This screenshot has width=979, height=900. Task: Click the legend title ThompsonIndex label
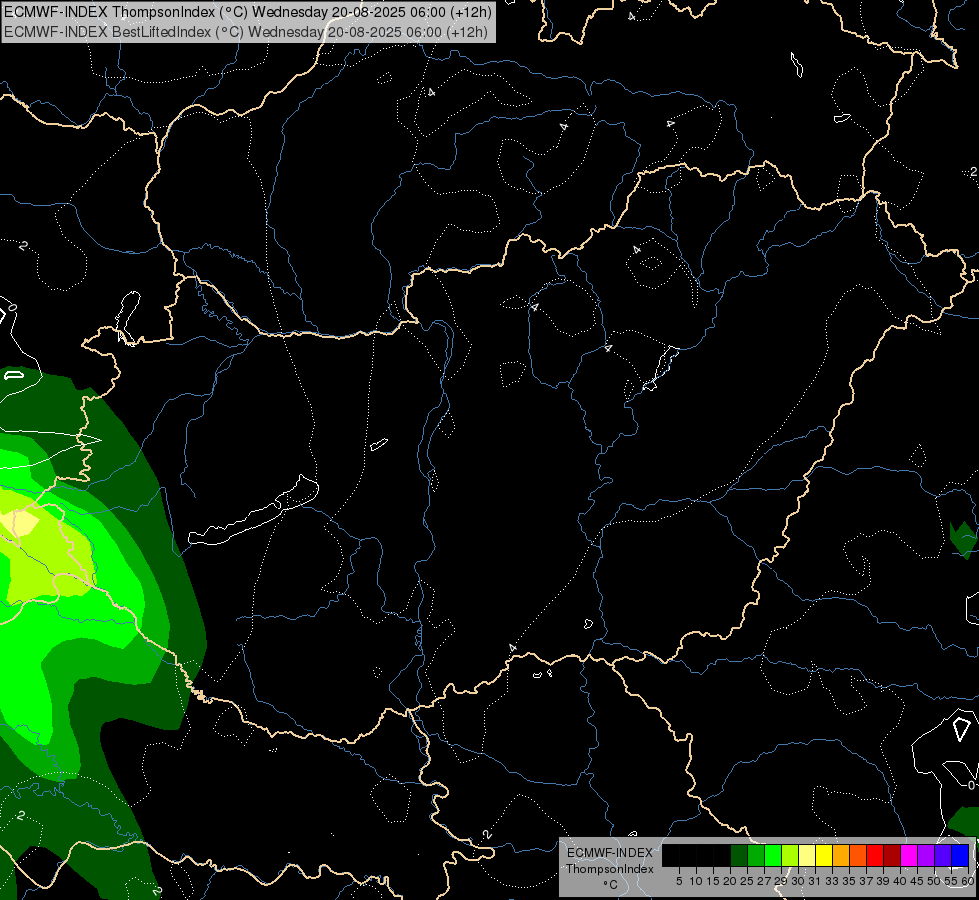(610, 869)
